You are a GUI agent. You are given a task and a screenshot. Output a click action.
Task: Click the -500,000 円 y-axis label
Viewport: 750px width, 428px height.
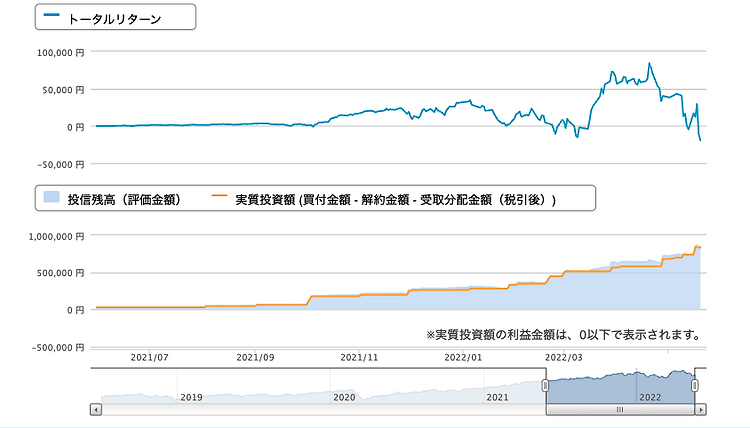click(x=58, y=348)
